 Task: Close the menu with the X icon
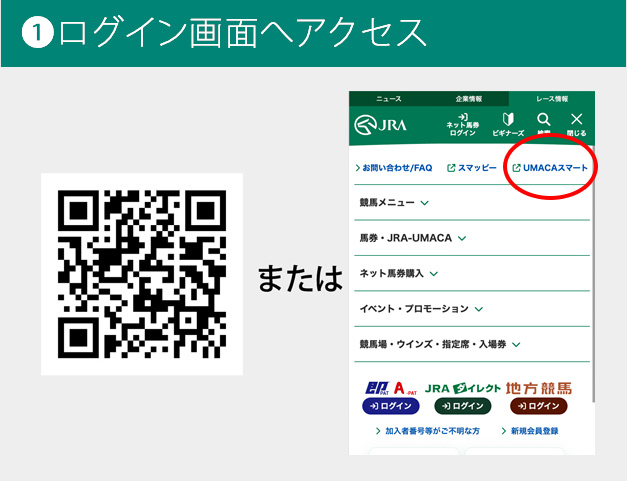[576, 124]
